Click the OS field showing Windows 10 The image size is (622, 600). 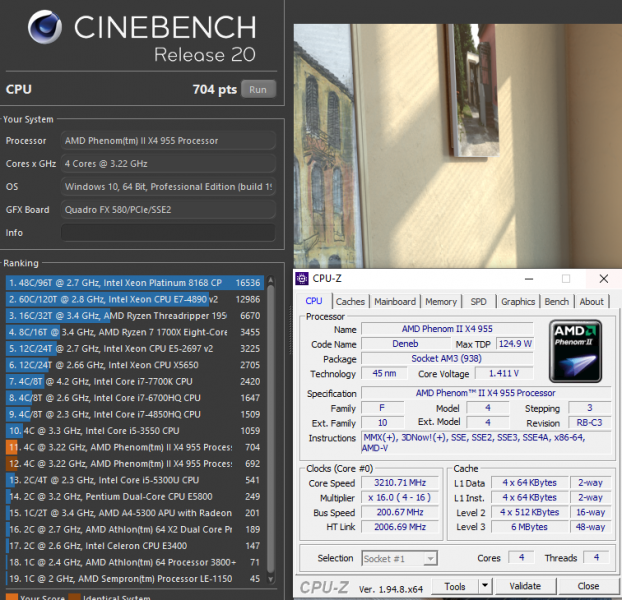click(x=168, y=187)
